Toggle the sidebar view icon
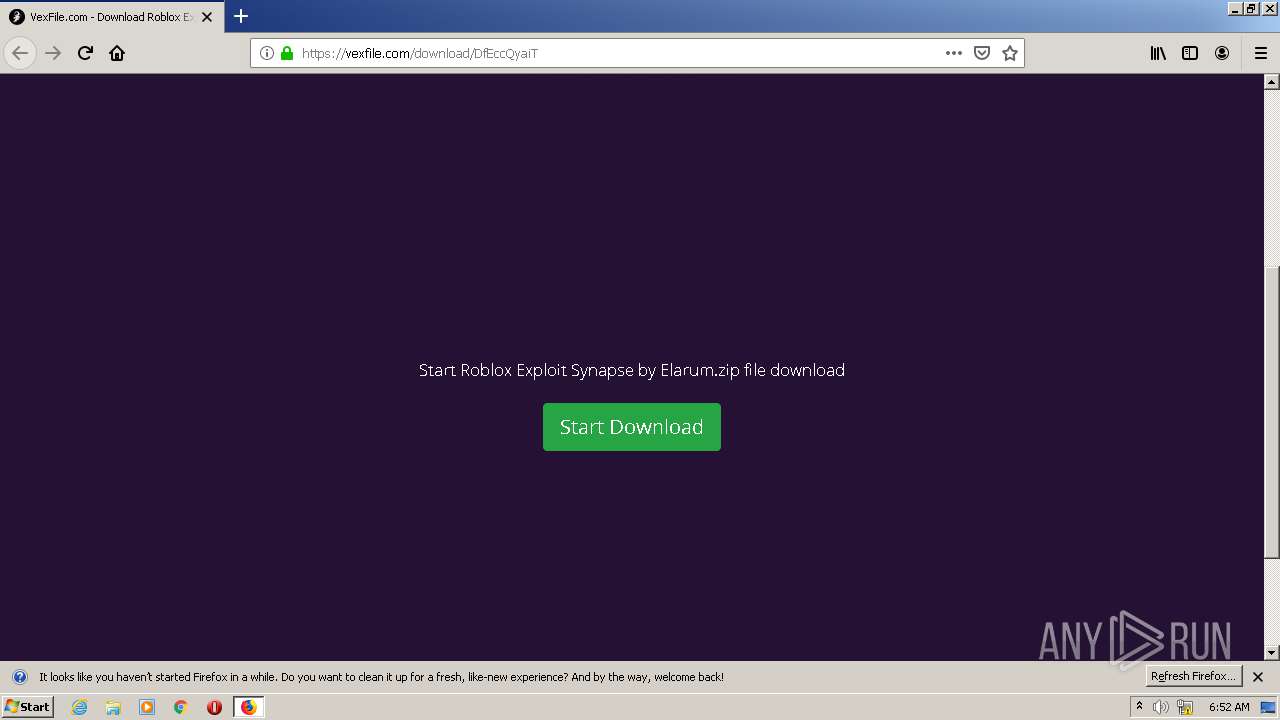1280x720 pixels. (1190, 53)
